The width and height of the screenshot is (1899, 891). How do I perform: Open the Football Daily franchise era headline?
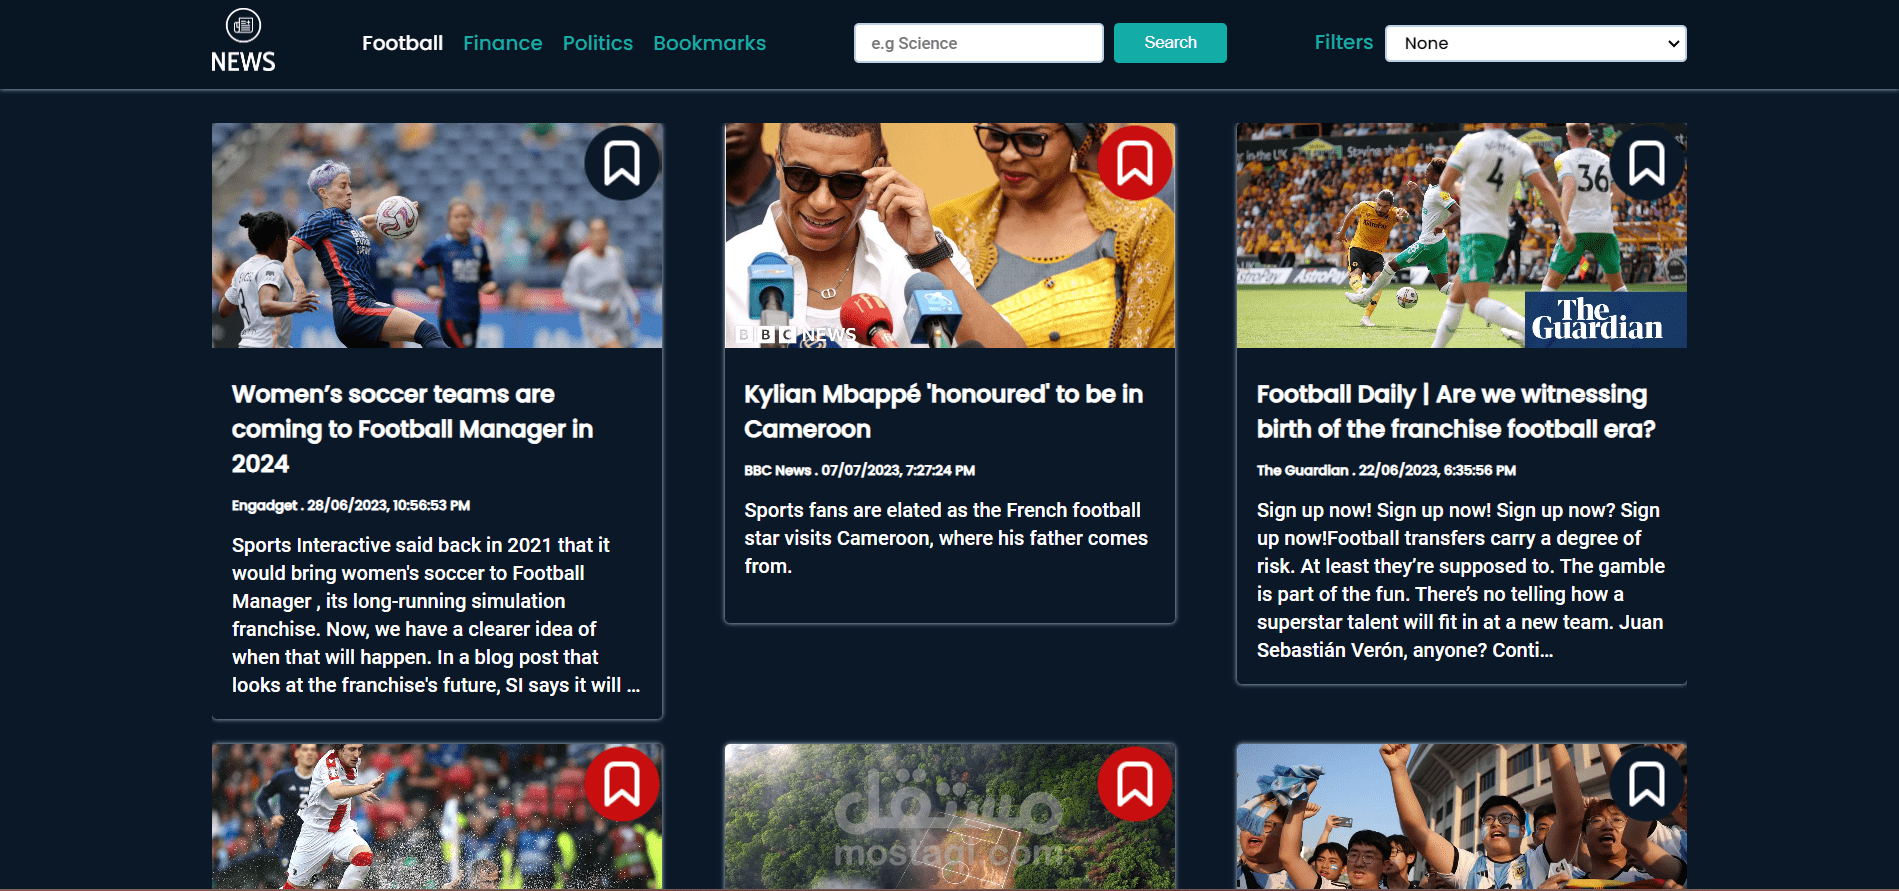click(1456, 411)
